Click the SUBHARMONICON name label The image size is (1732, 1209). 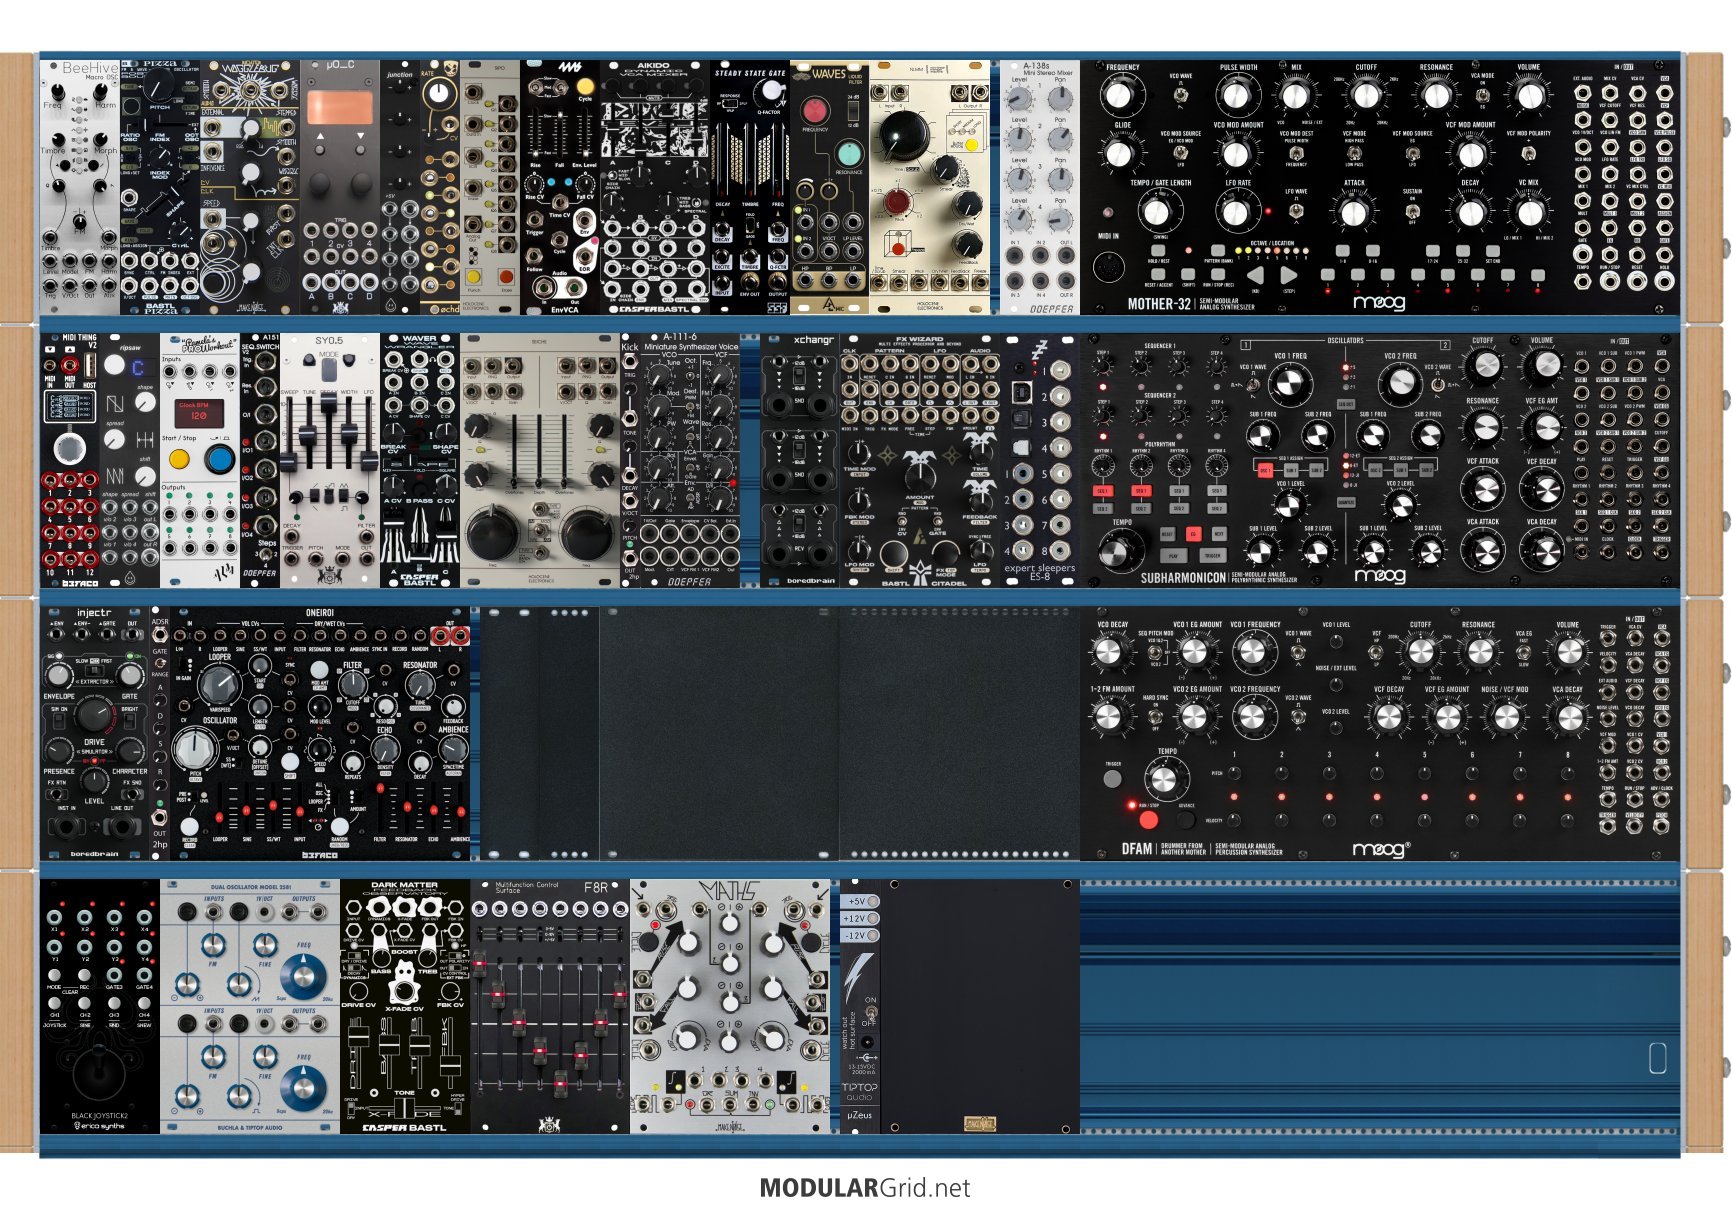(x=1183, y=578)
